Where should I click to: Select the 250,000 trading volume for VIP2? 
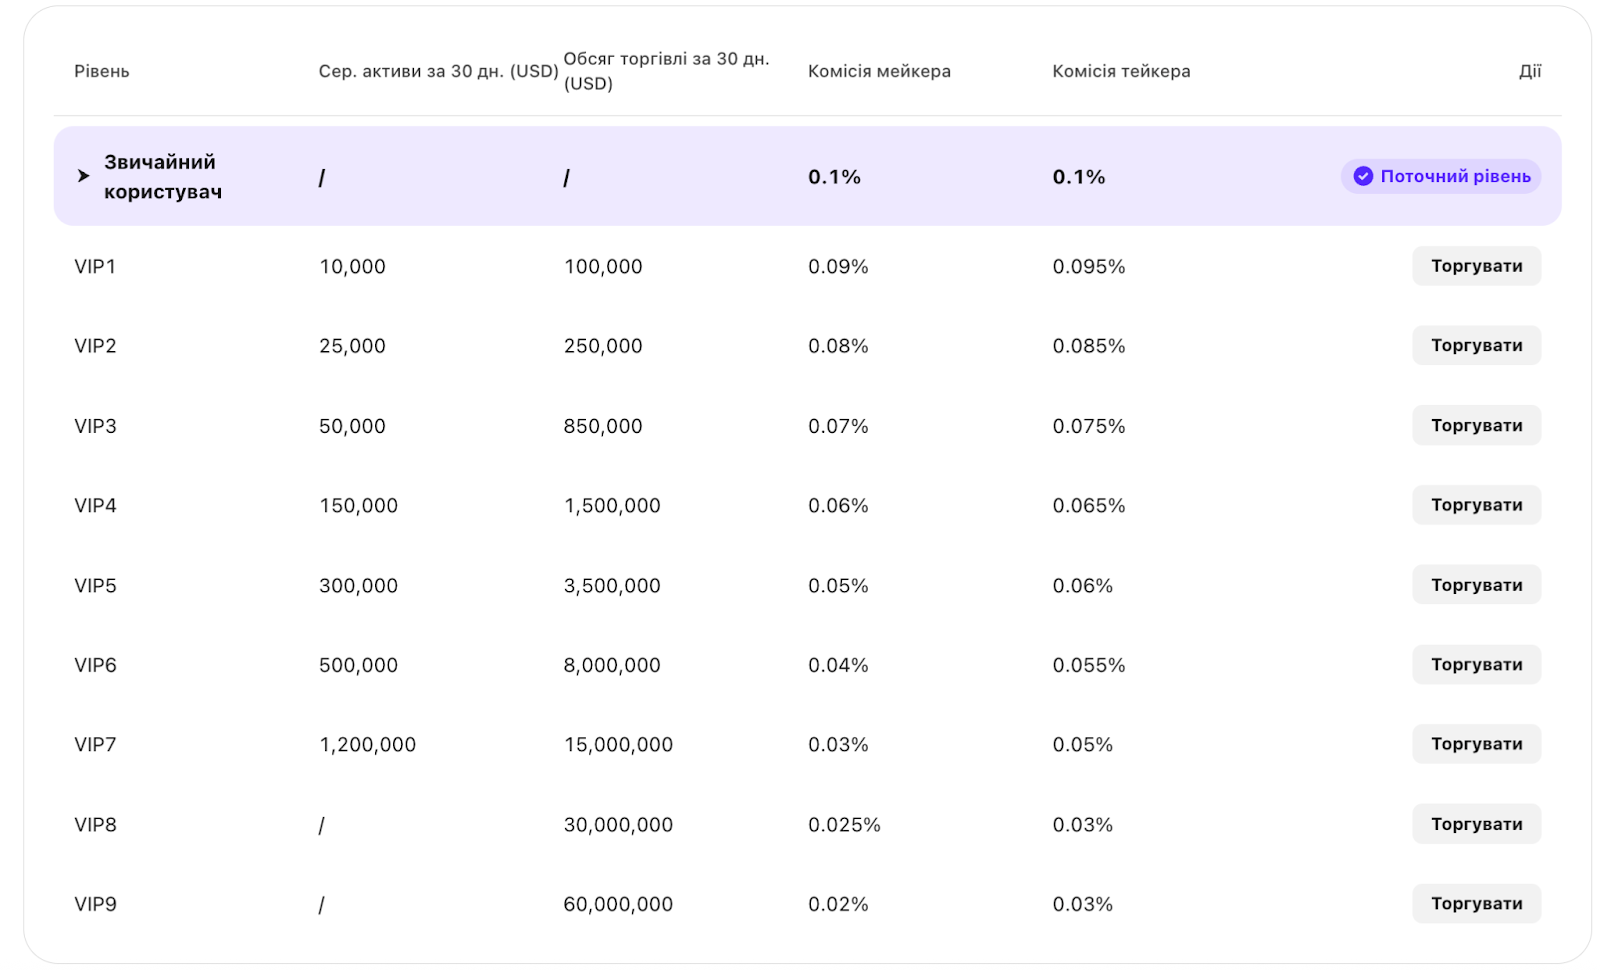[x=603, y=346]
